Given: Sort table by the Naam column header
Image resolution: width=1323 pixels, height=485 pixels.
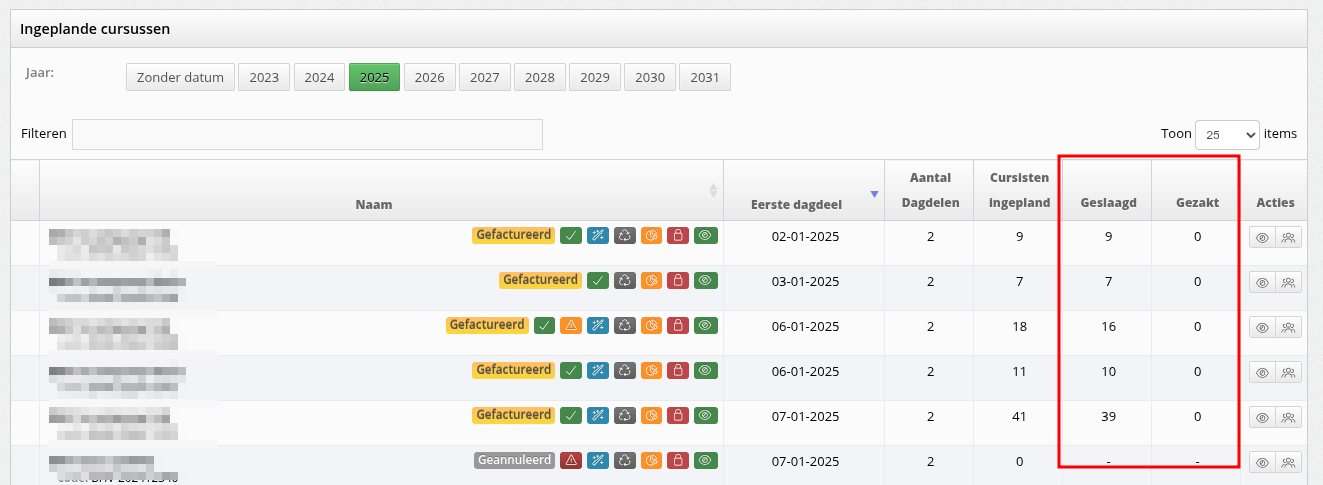Looking at the screenshot, I should click(374, 203).
